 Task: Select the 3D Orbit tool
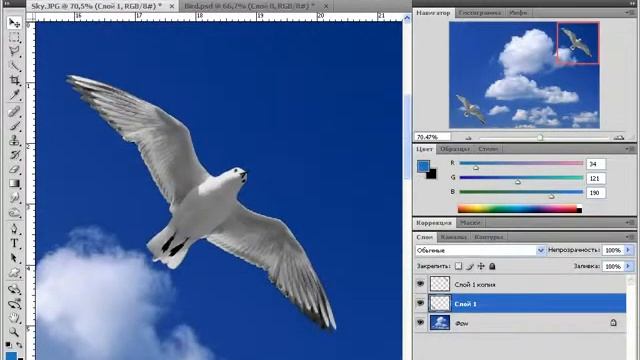[x=14, y=304]
